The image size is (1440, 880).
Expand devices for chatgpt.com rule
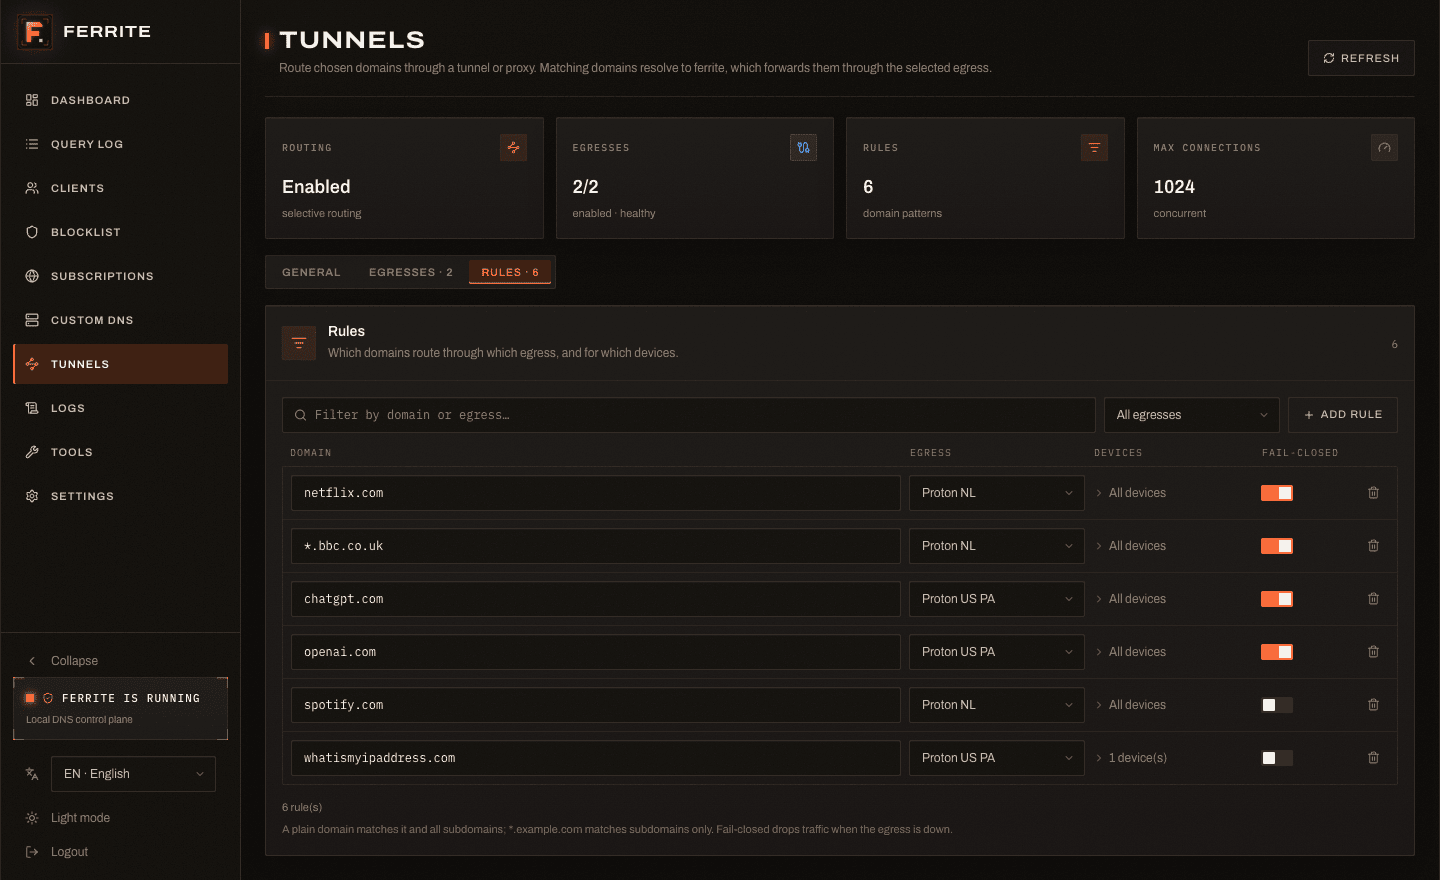(1131, 599)
